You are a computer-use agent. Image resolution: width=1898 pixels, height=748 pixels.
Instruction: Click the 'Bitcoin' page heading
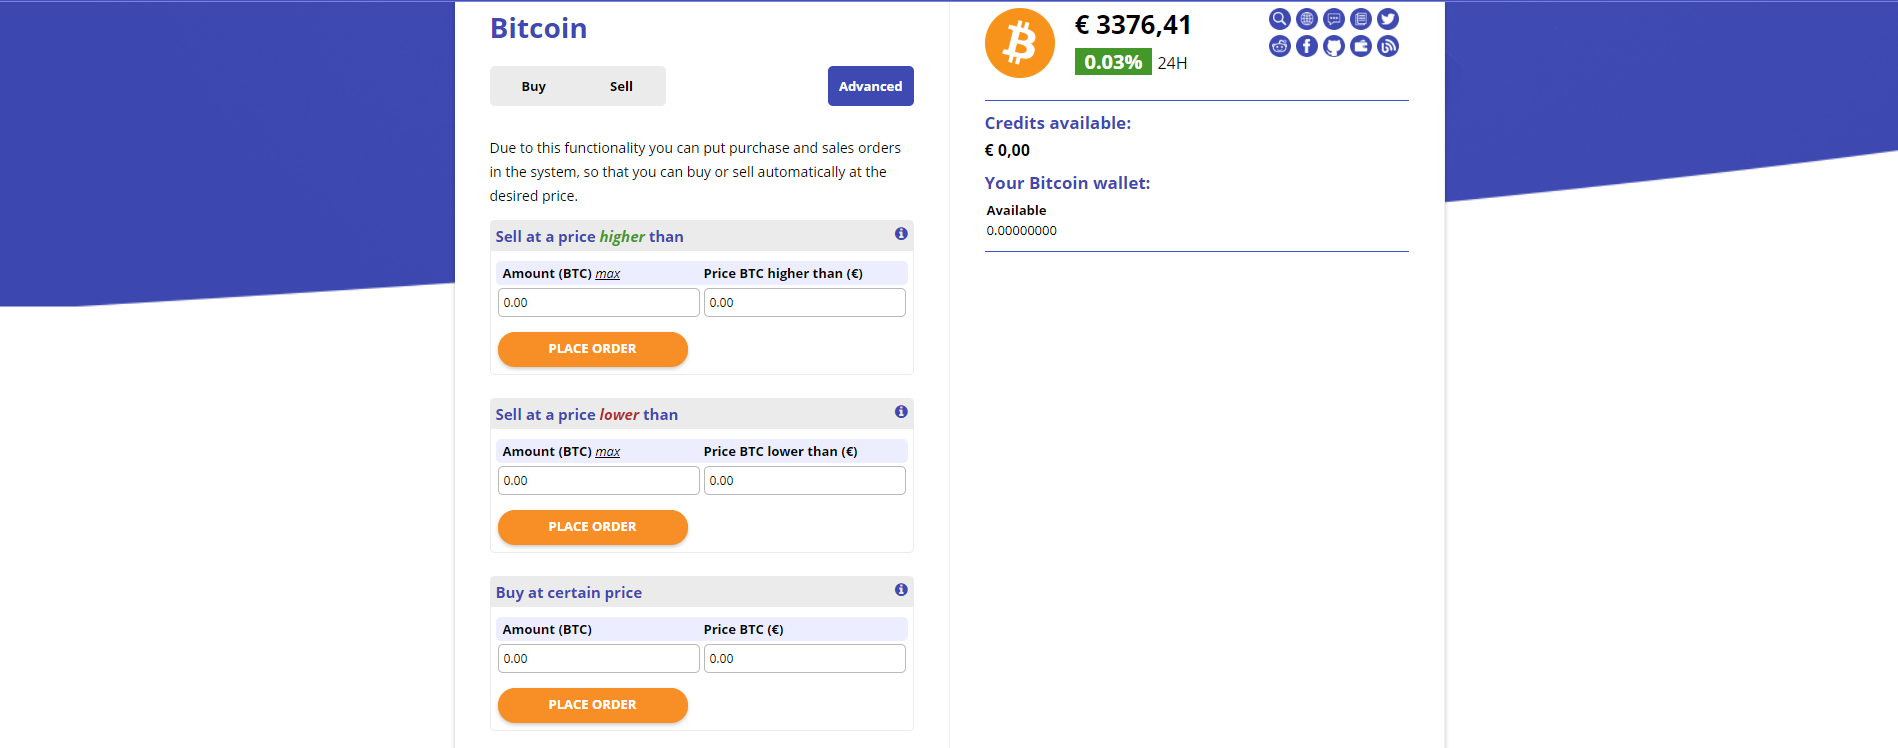[x=538, y=28]
